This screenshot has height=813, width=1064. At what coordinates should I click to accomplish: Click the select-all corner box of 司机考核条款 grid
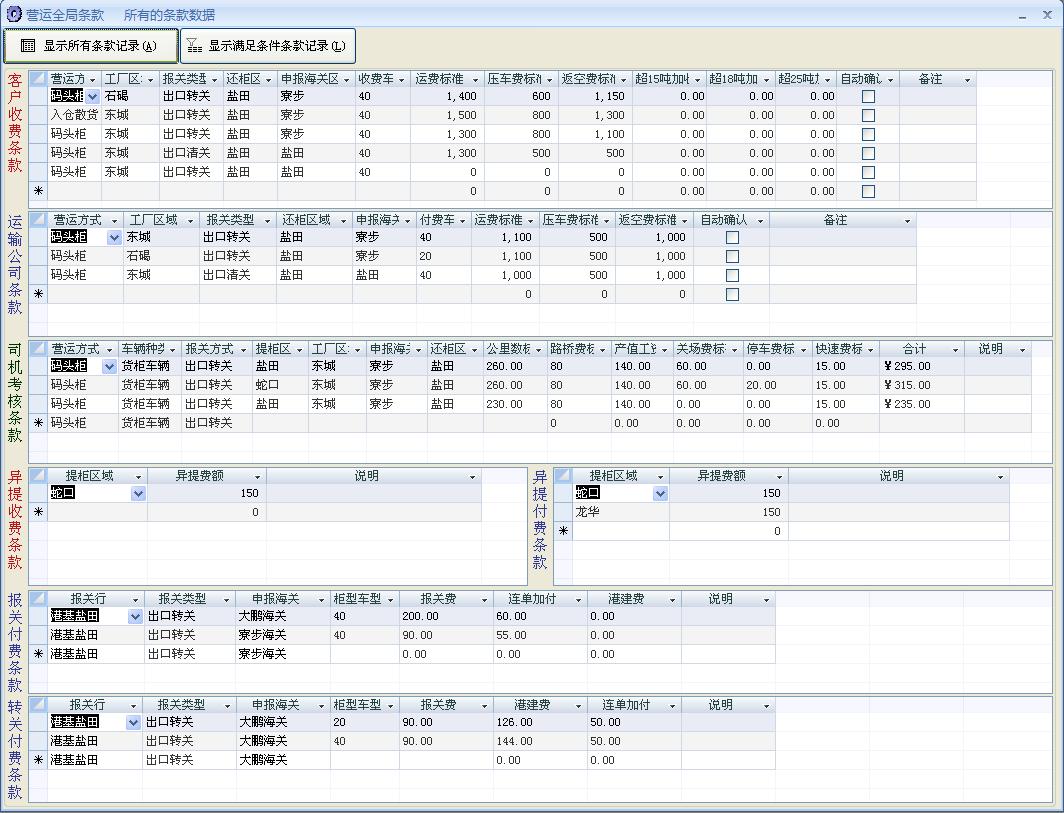(x=38, y=349)
